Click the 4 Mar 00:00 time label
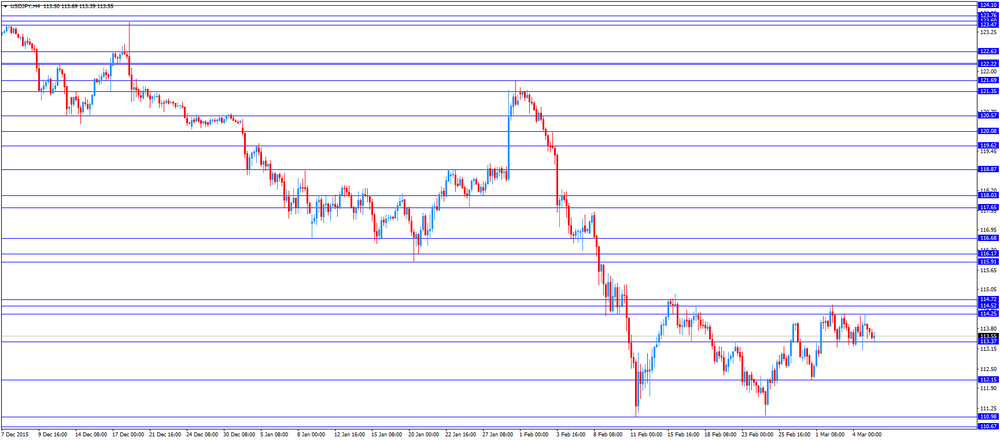 coord(867,435)
